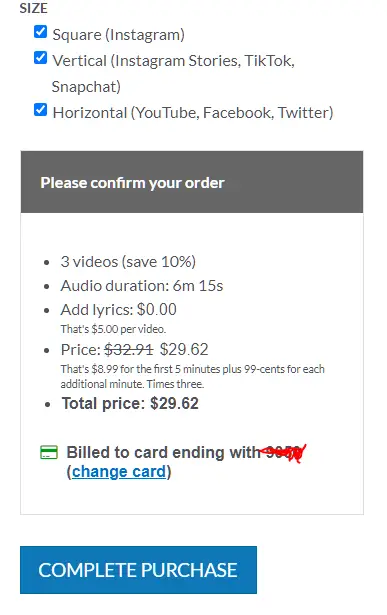This screenshot has height=615, width=387.
Task: Click the discounted $29.62 price
Action: (184, 349)
